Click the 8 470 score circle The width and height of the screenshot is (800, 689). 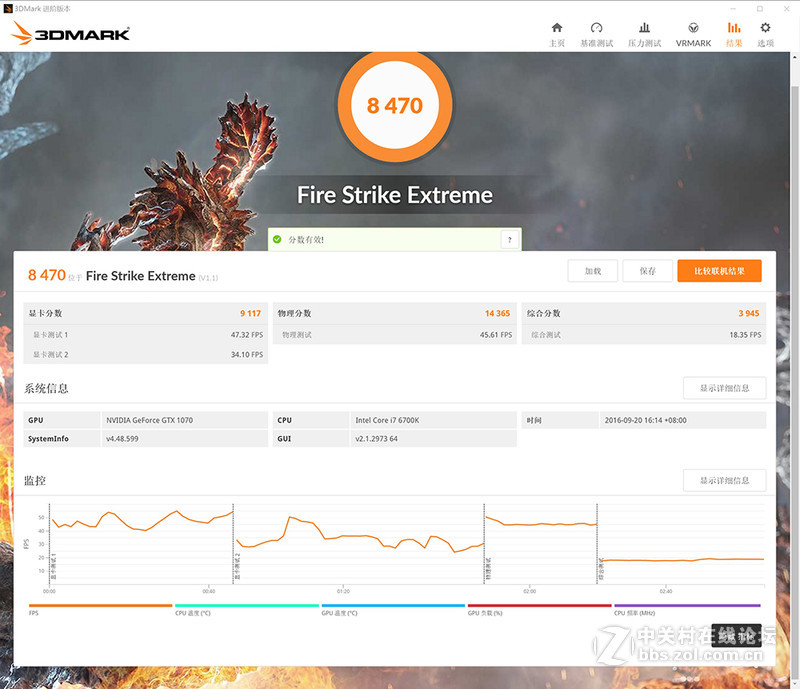[395, 106]
